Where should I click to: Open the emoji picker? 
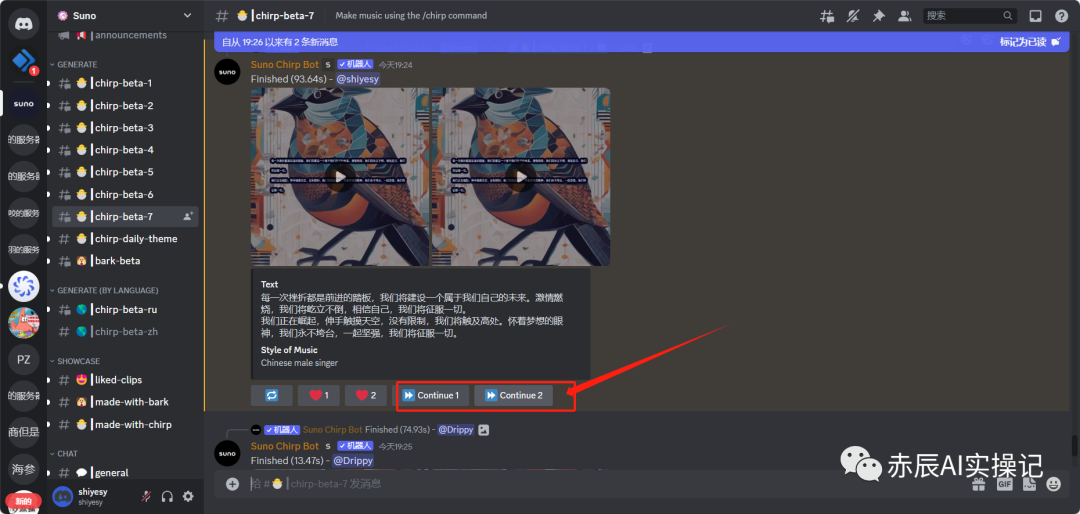click(1053, 484)
